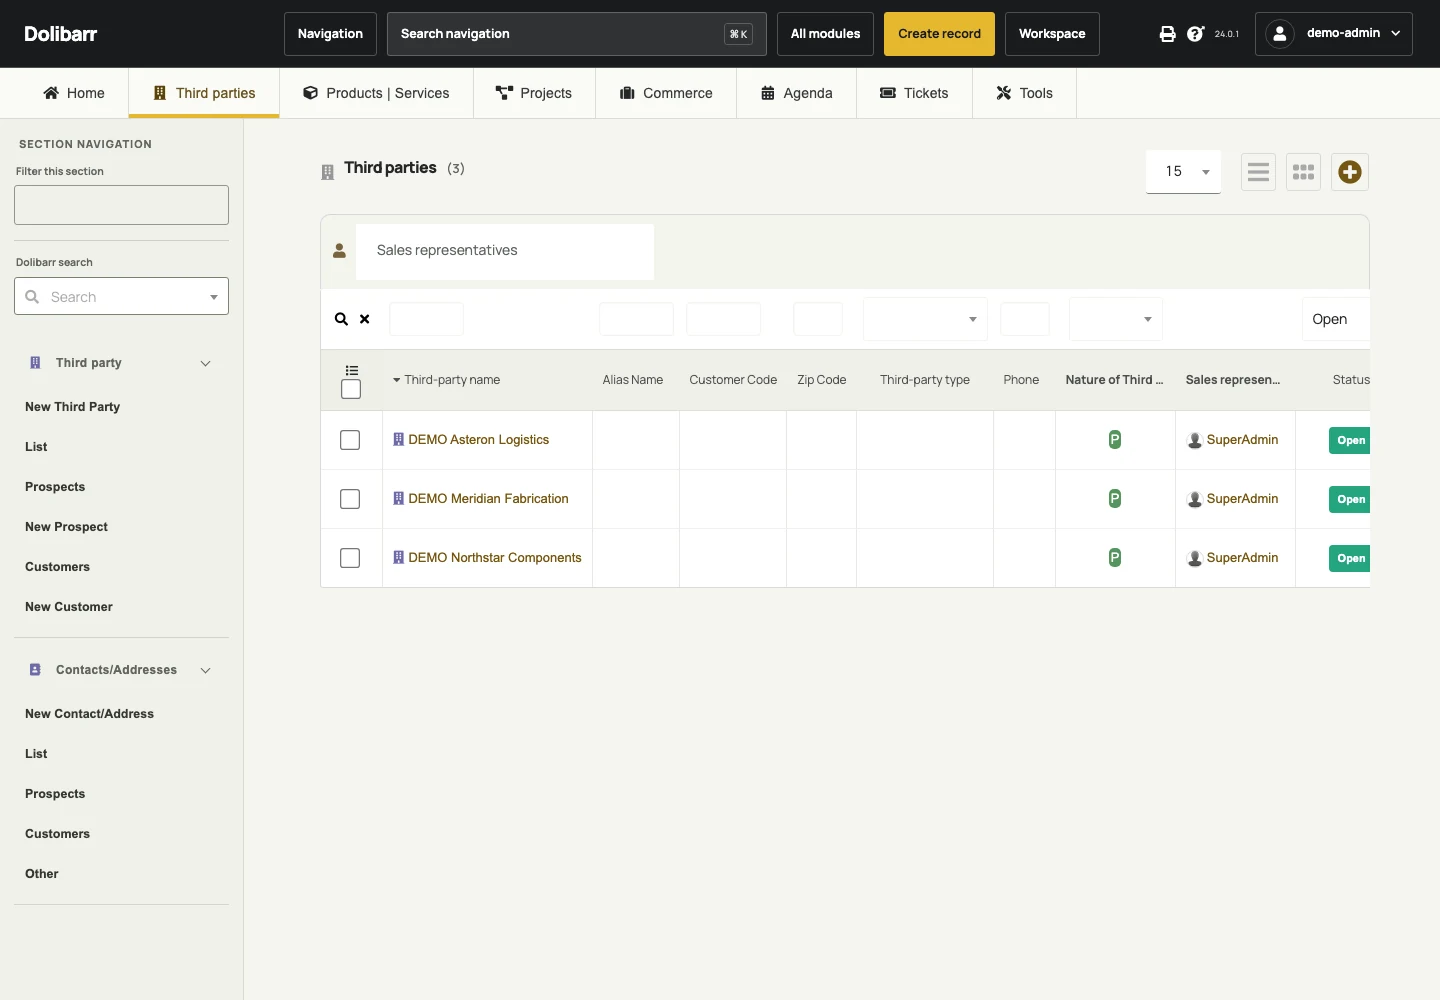Open the help question-mark icon
Image resolution: width=1440 pixels, height=1000 pixels.
tap(1195, 34)
